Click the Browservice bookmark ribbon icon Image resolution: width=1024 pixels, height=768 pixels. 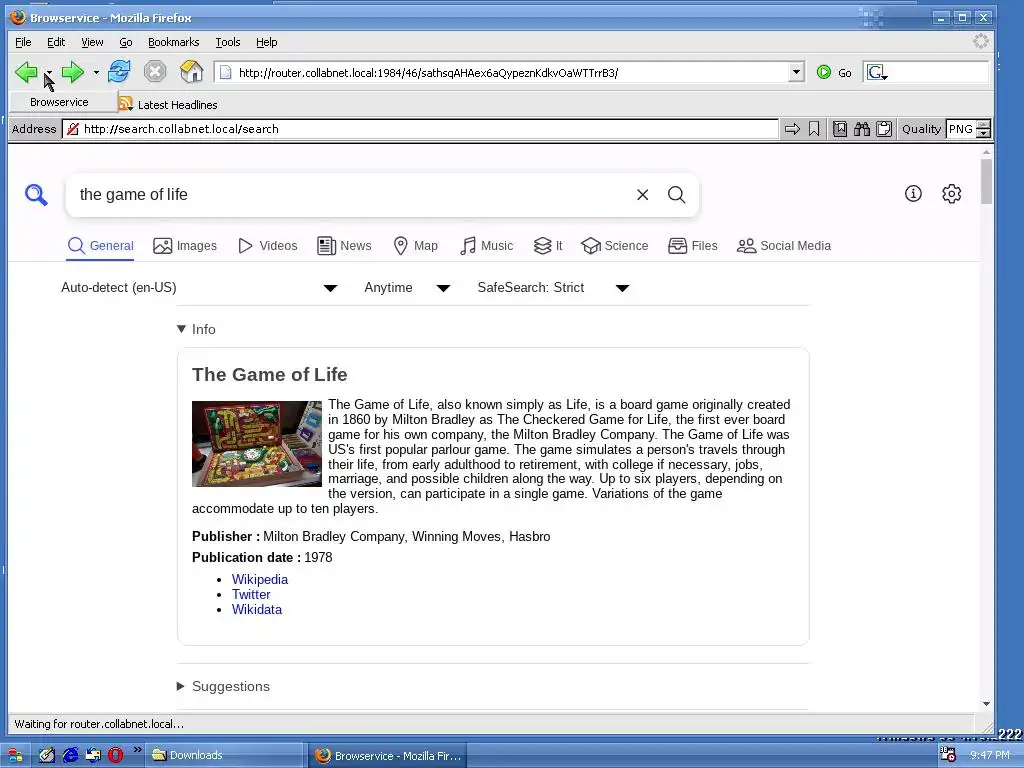pyautogui.click(x=814, y=129)
